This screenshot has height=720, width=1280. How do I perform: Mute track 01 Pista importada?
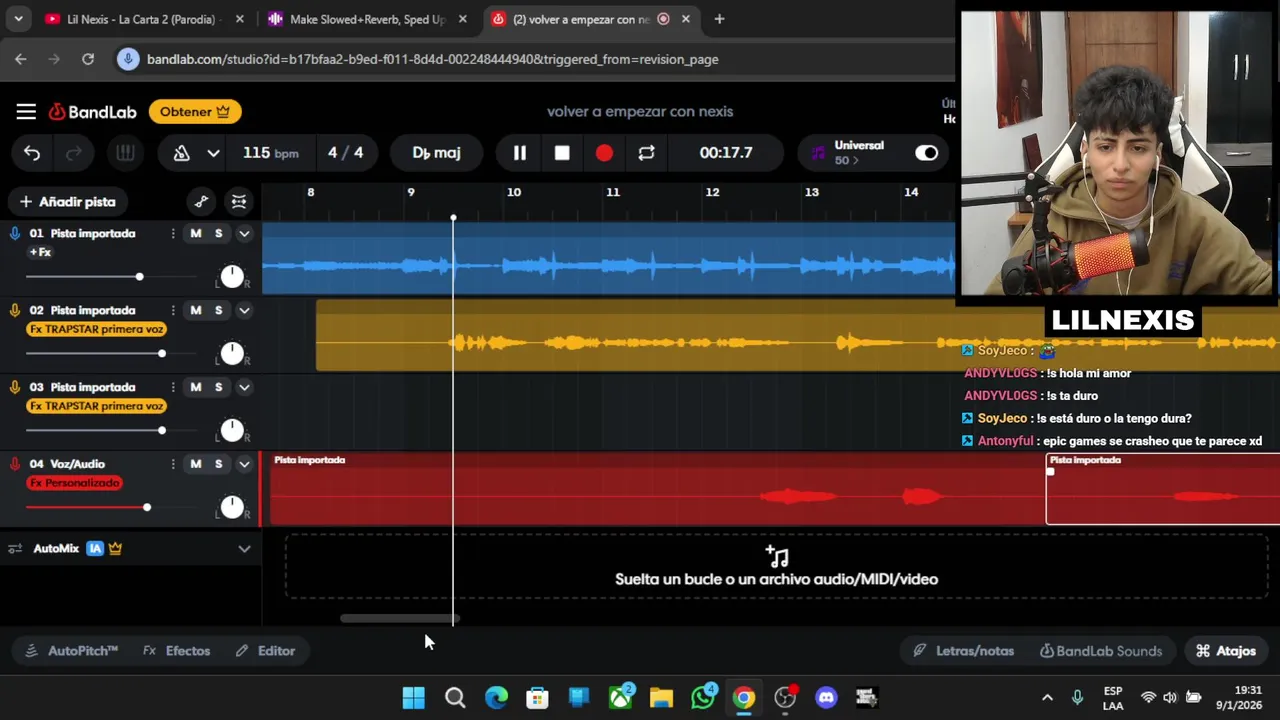(x=196, y=233)
